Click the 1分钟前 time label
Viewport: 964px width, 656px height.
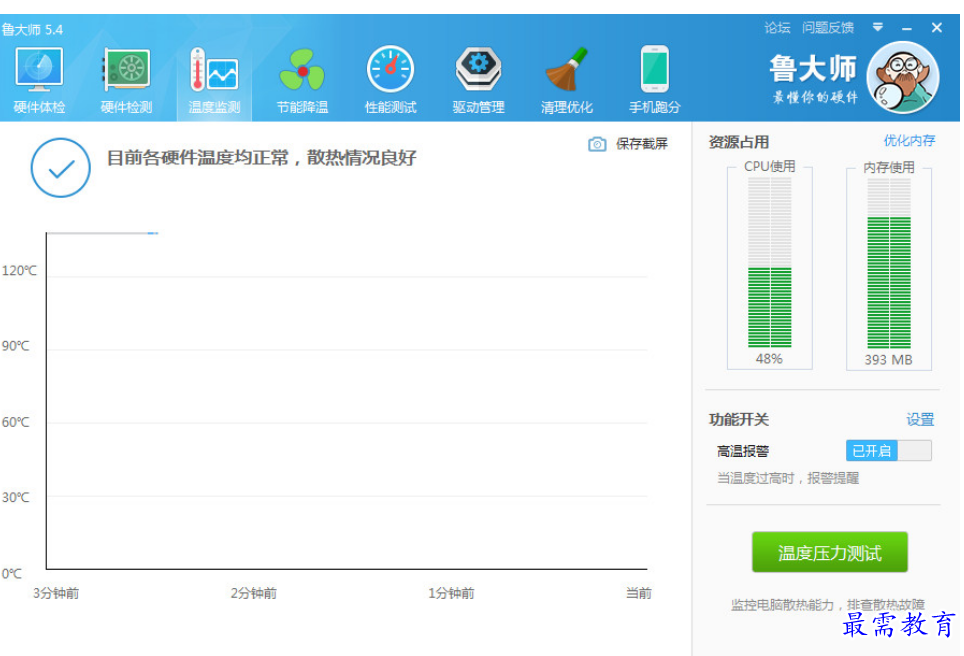tap(451, 593)
